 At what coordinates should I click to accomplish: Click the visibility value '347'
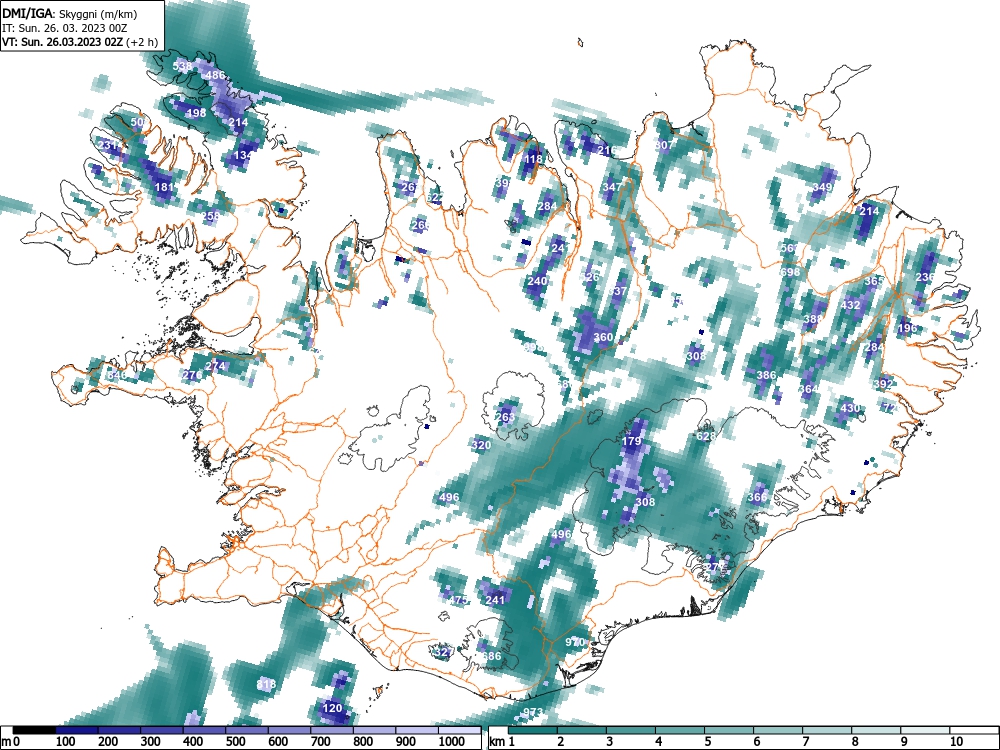pos(612,187)
